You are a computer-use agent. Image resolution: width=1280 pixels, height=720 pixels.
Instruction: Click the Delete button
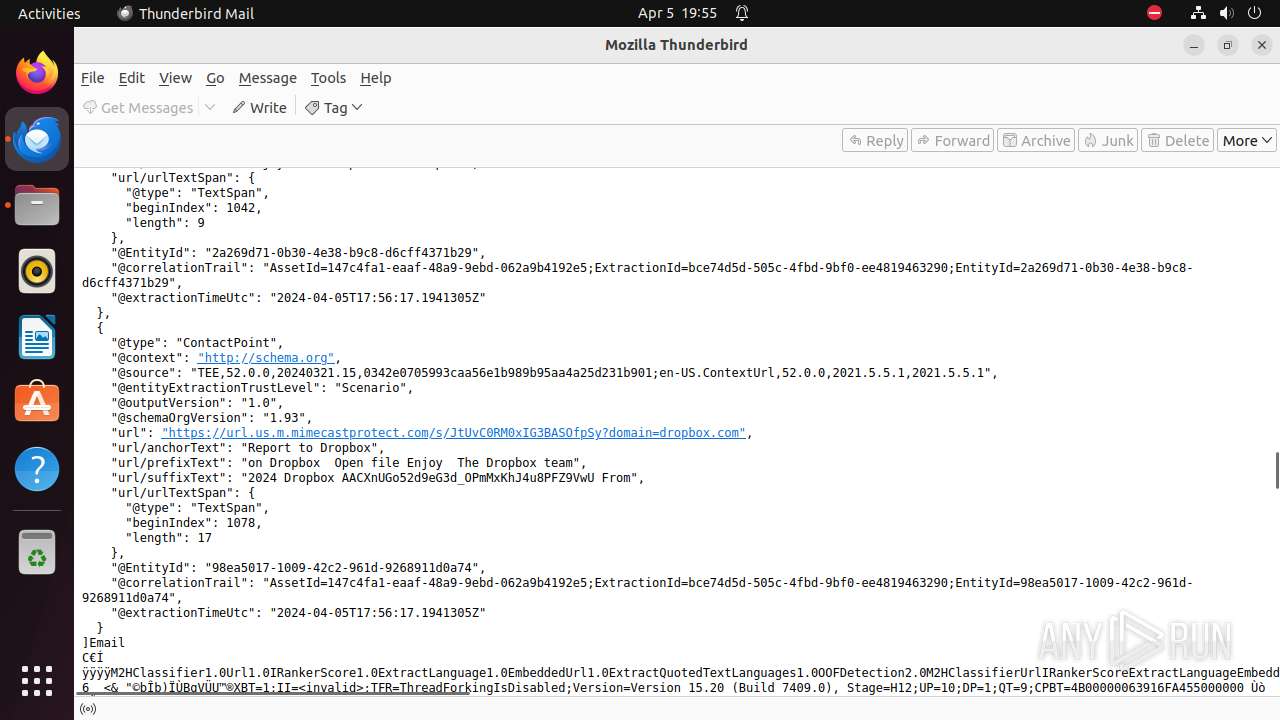tap(1178, 140)
